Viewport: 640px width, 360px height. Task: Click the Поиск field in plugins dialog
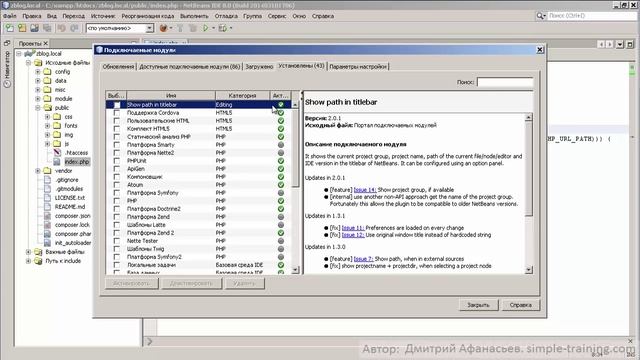[505, 82]
